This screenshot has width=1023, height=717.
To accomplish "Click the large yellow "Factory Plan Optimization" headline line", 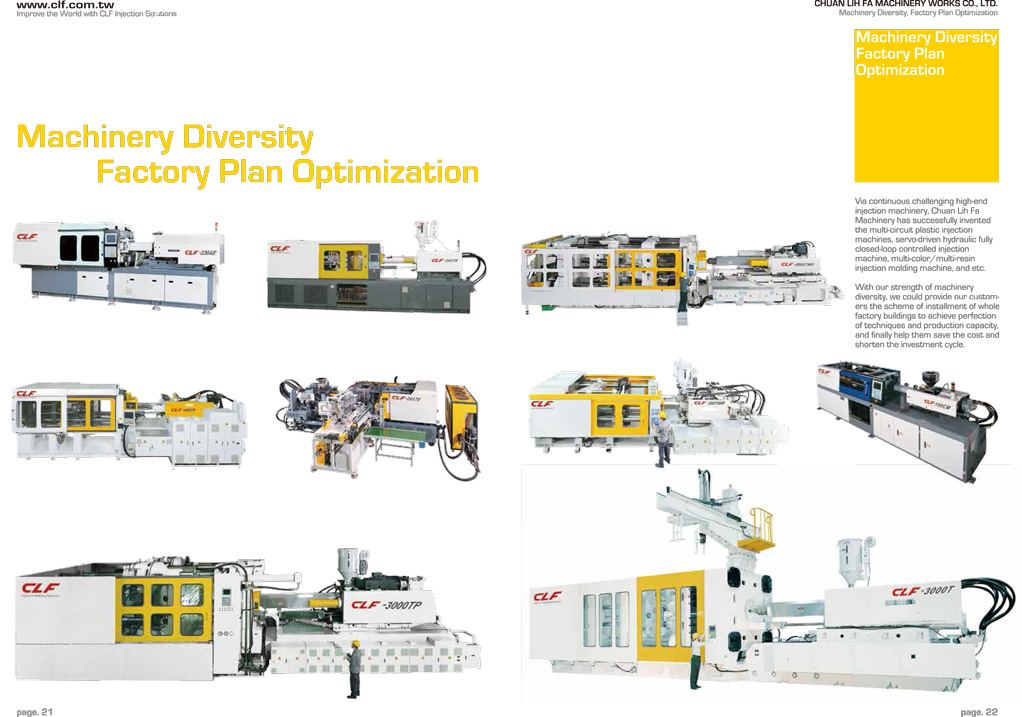I will click(x=288, y=172).
